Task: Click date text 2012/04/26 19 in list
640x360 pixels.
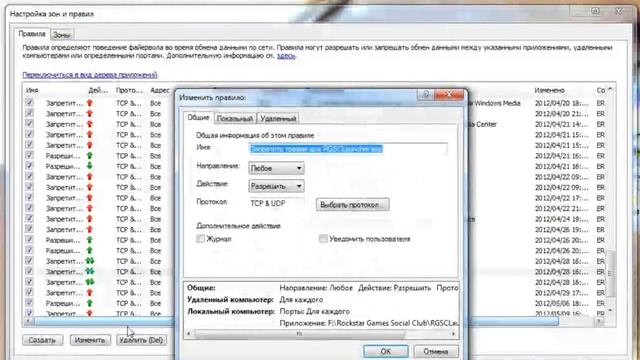Action: (x=562, y=230)
